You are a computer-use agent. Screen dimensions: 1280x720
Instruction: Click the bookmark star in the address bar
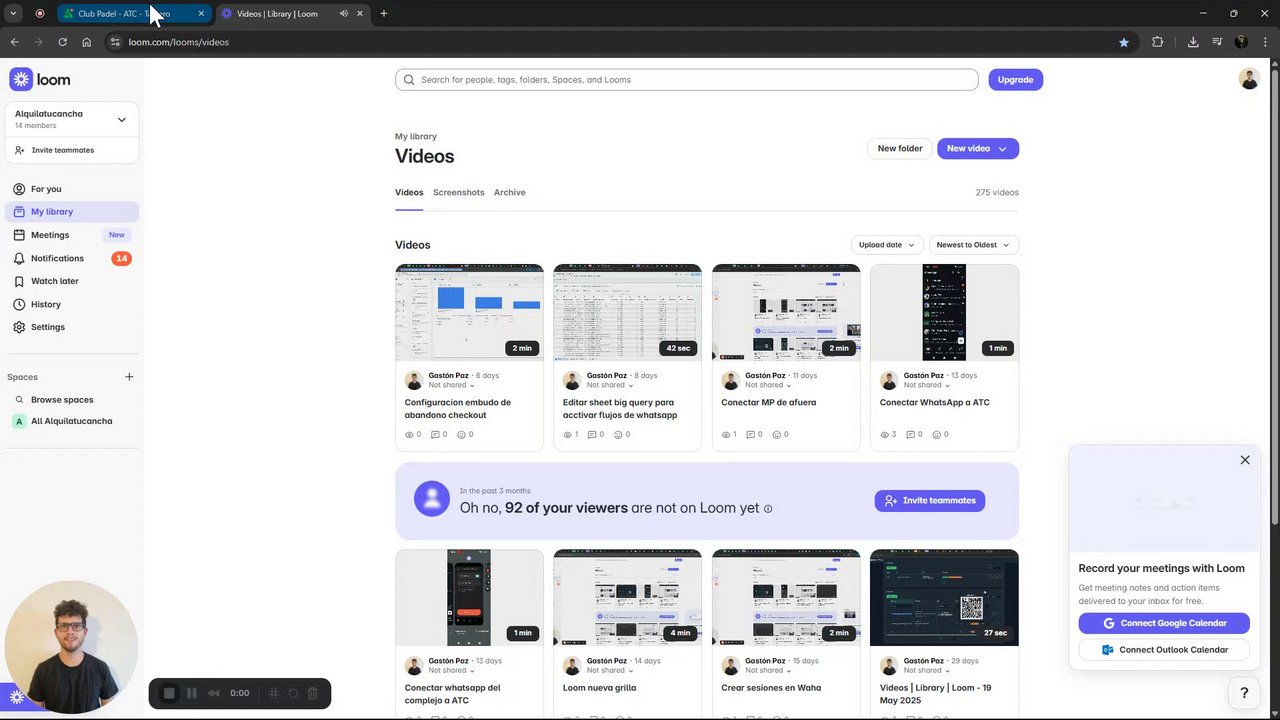point(1124,42)
